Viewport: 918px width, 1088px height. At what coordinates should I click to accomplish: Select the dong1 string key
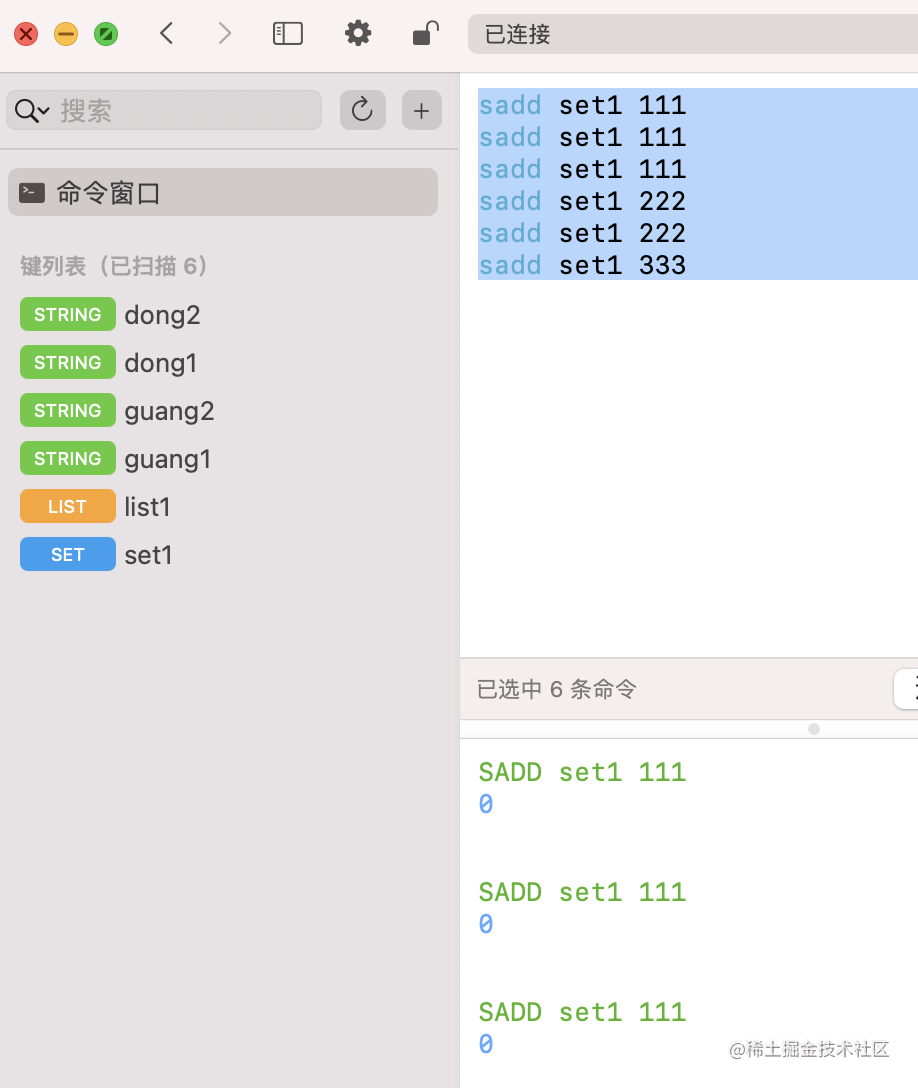[x=160, y=362]
